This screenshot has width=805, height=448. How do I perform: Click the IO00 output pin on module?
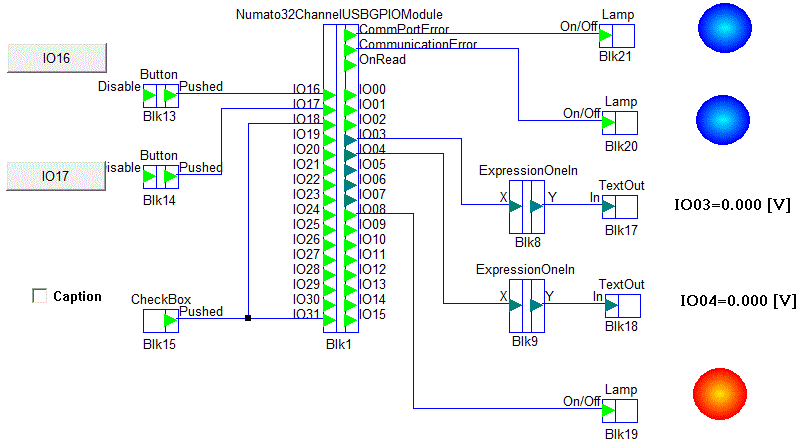tap(350, 95)
